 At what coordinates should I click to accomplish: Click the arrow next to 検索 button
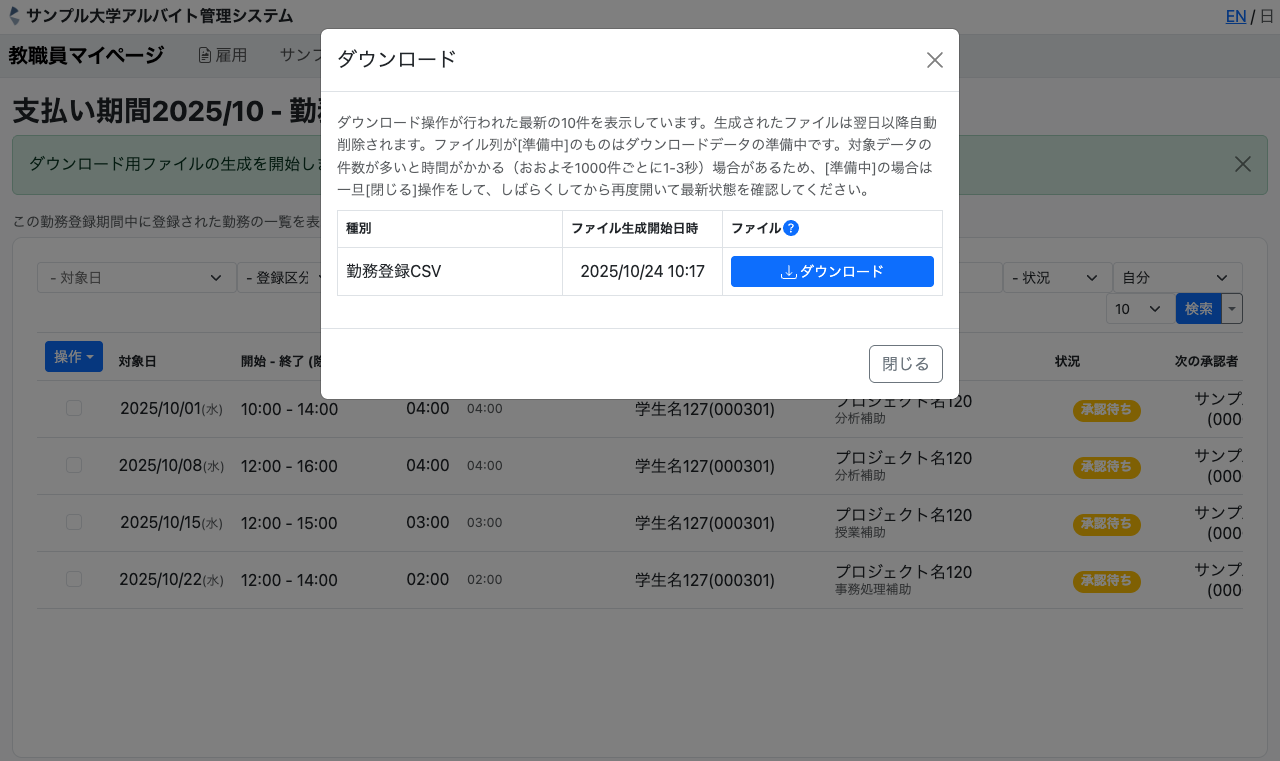click(x=1232, y=309)
